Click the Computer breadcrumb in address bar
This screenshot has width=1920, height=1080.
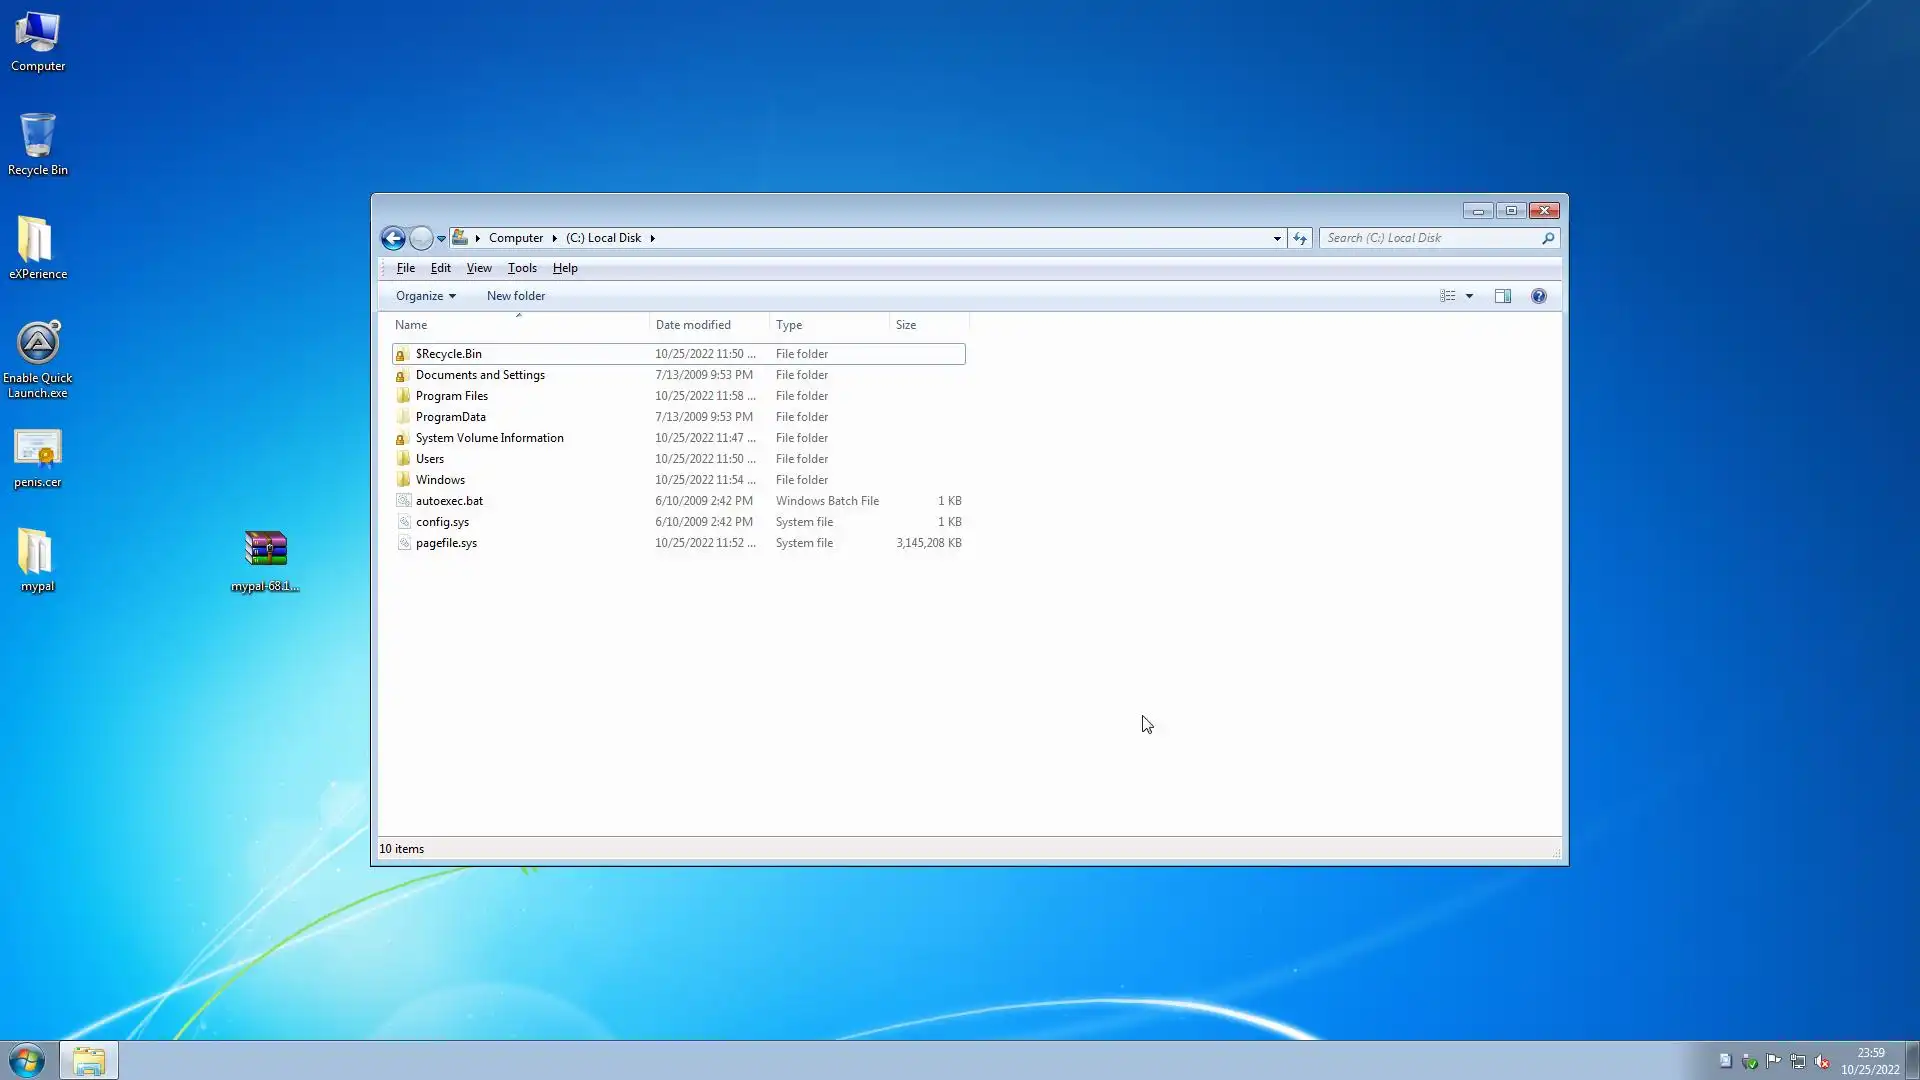coord(515,238)
